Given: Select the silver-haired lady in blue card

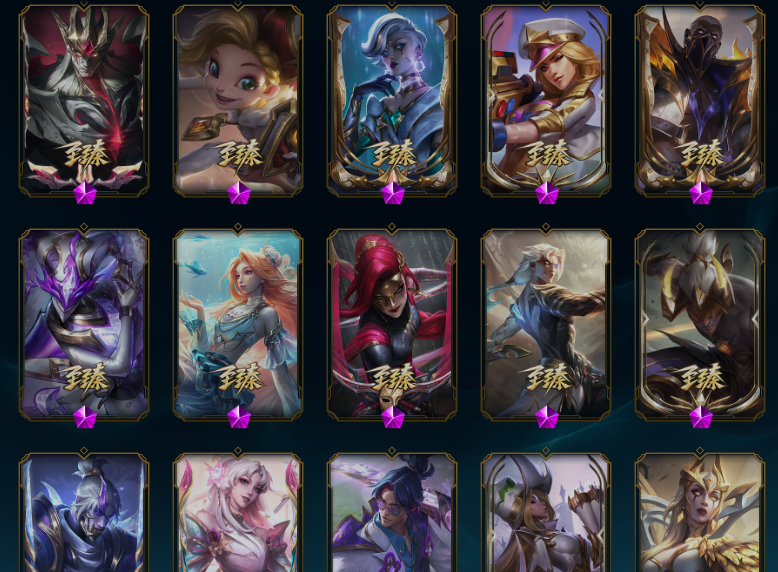Looking at the screenshot, I should (x=391, y=101).
